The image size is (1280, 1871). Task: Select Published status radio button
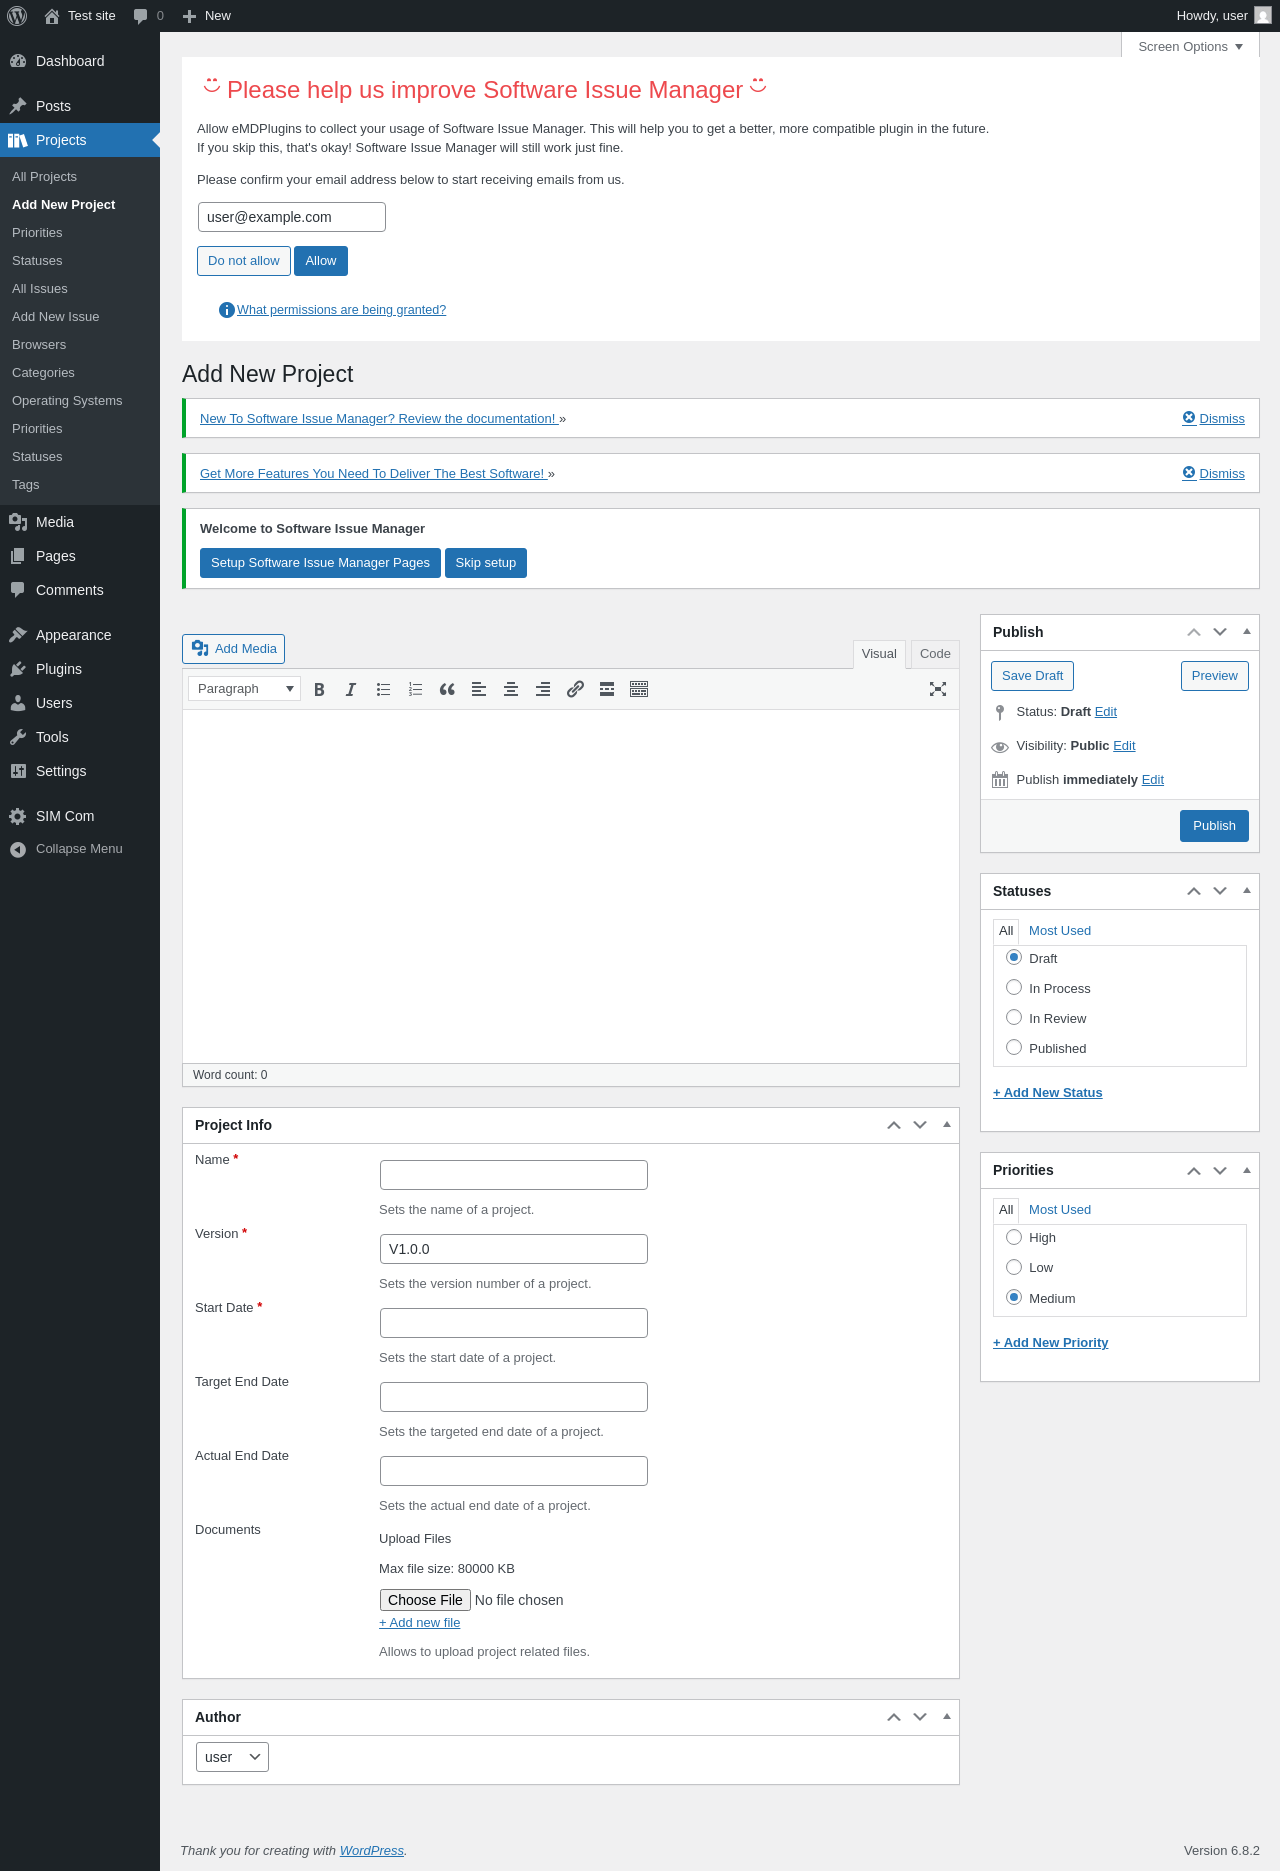(x=1014, y=1047)
